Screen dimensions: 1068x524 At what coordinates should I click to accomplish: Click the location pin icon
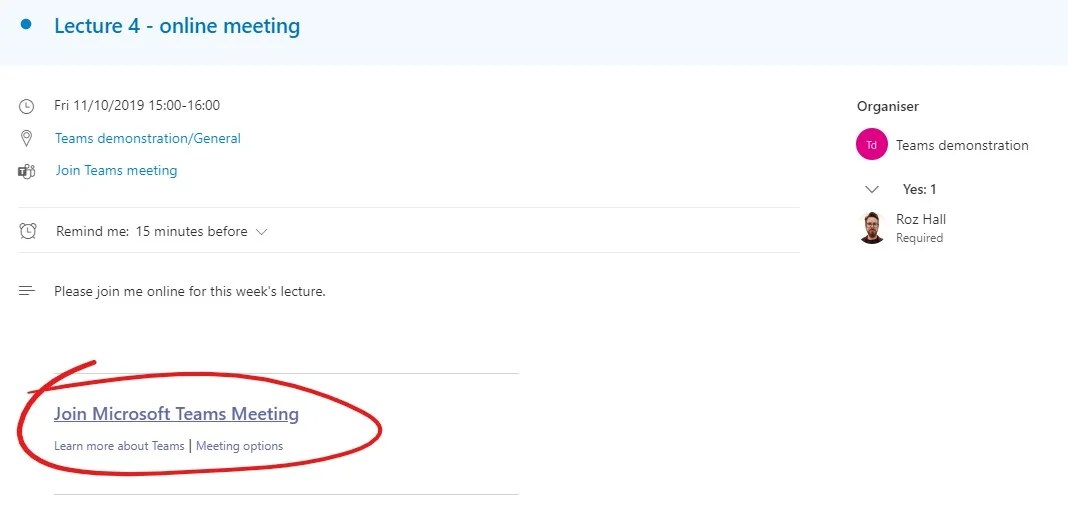27,139
